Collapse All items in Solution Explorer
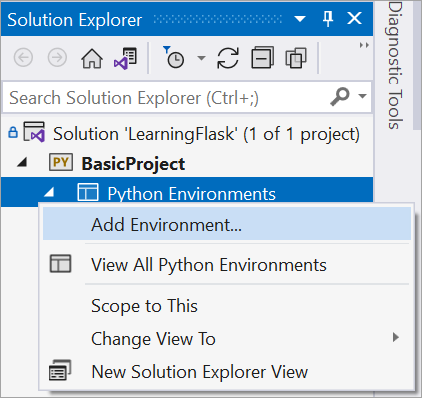 tap(263, 58)
